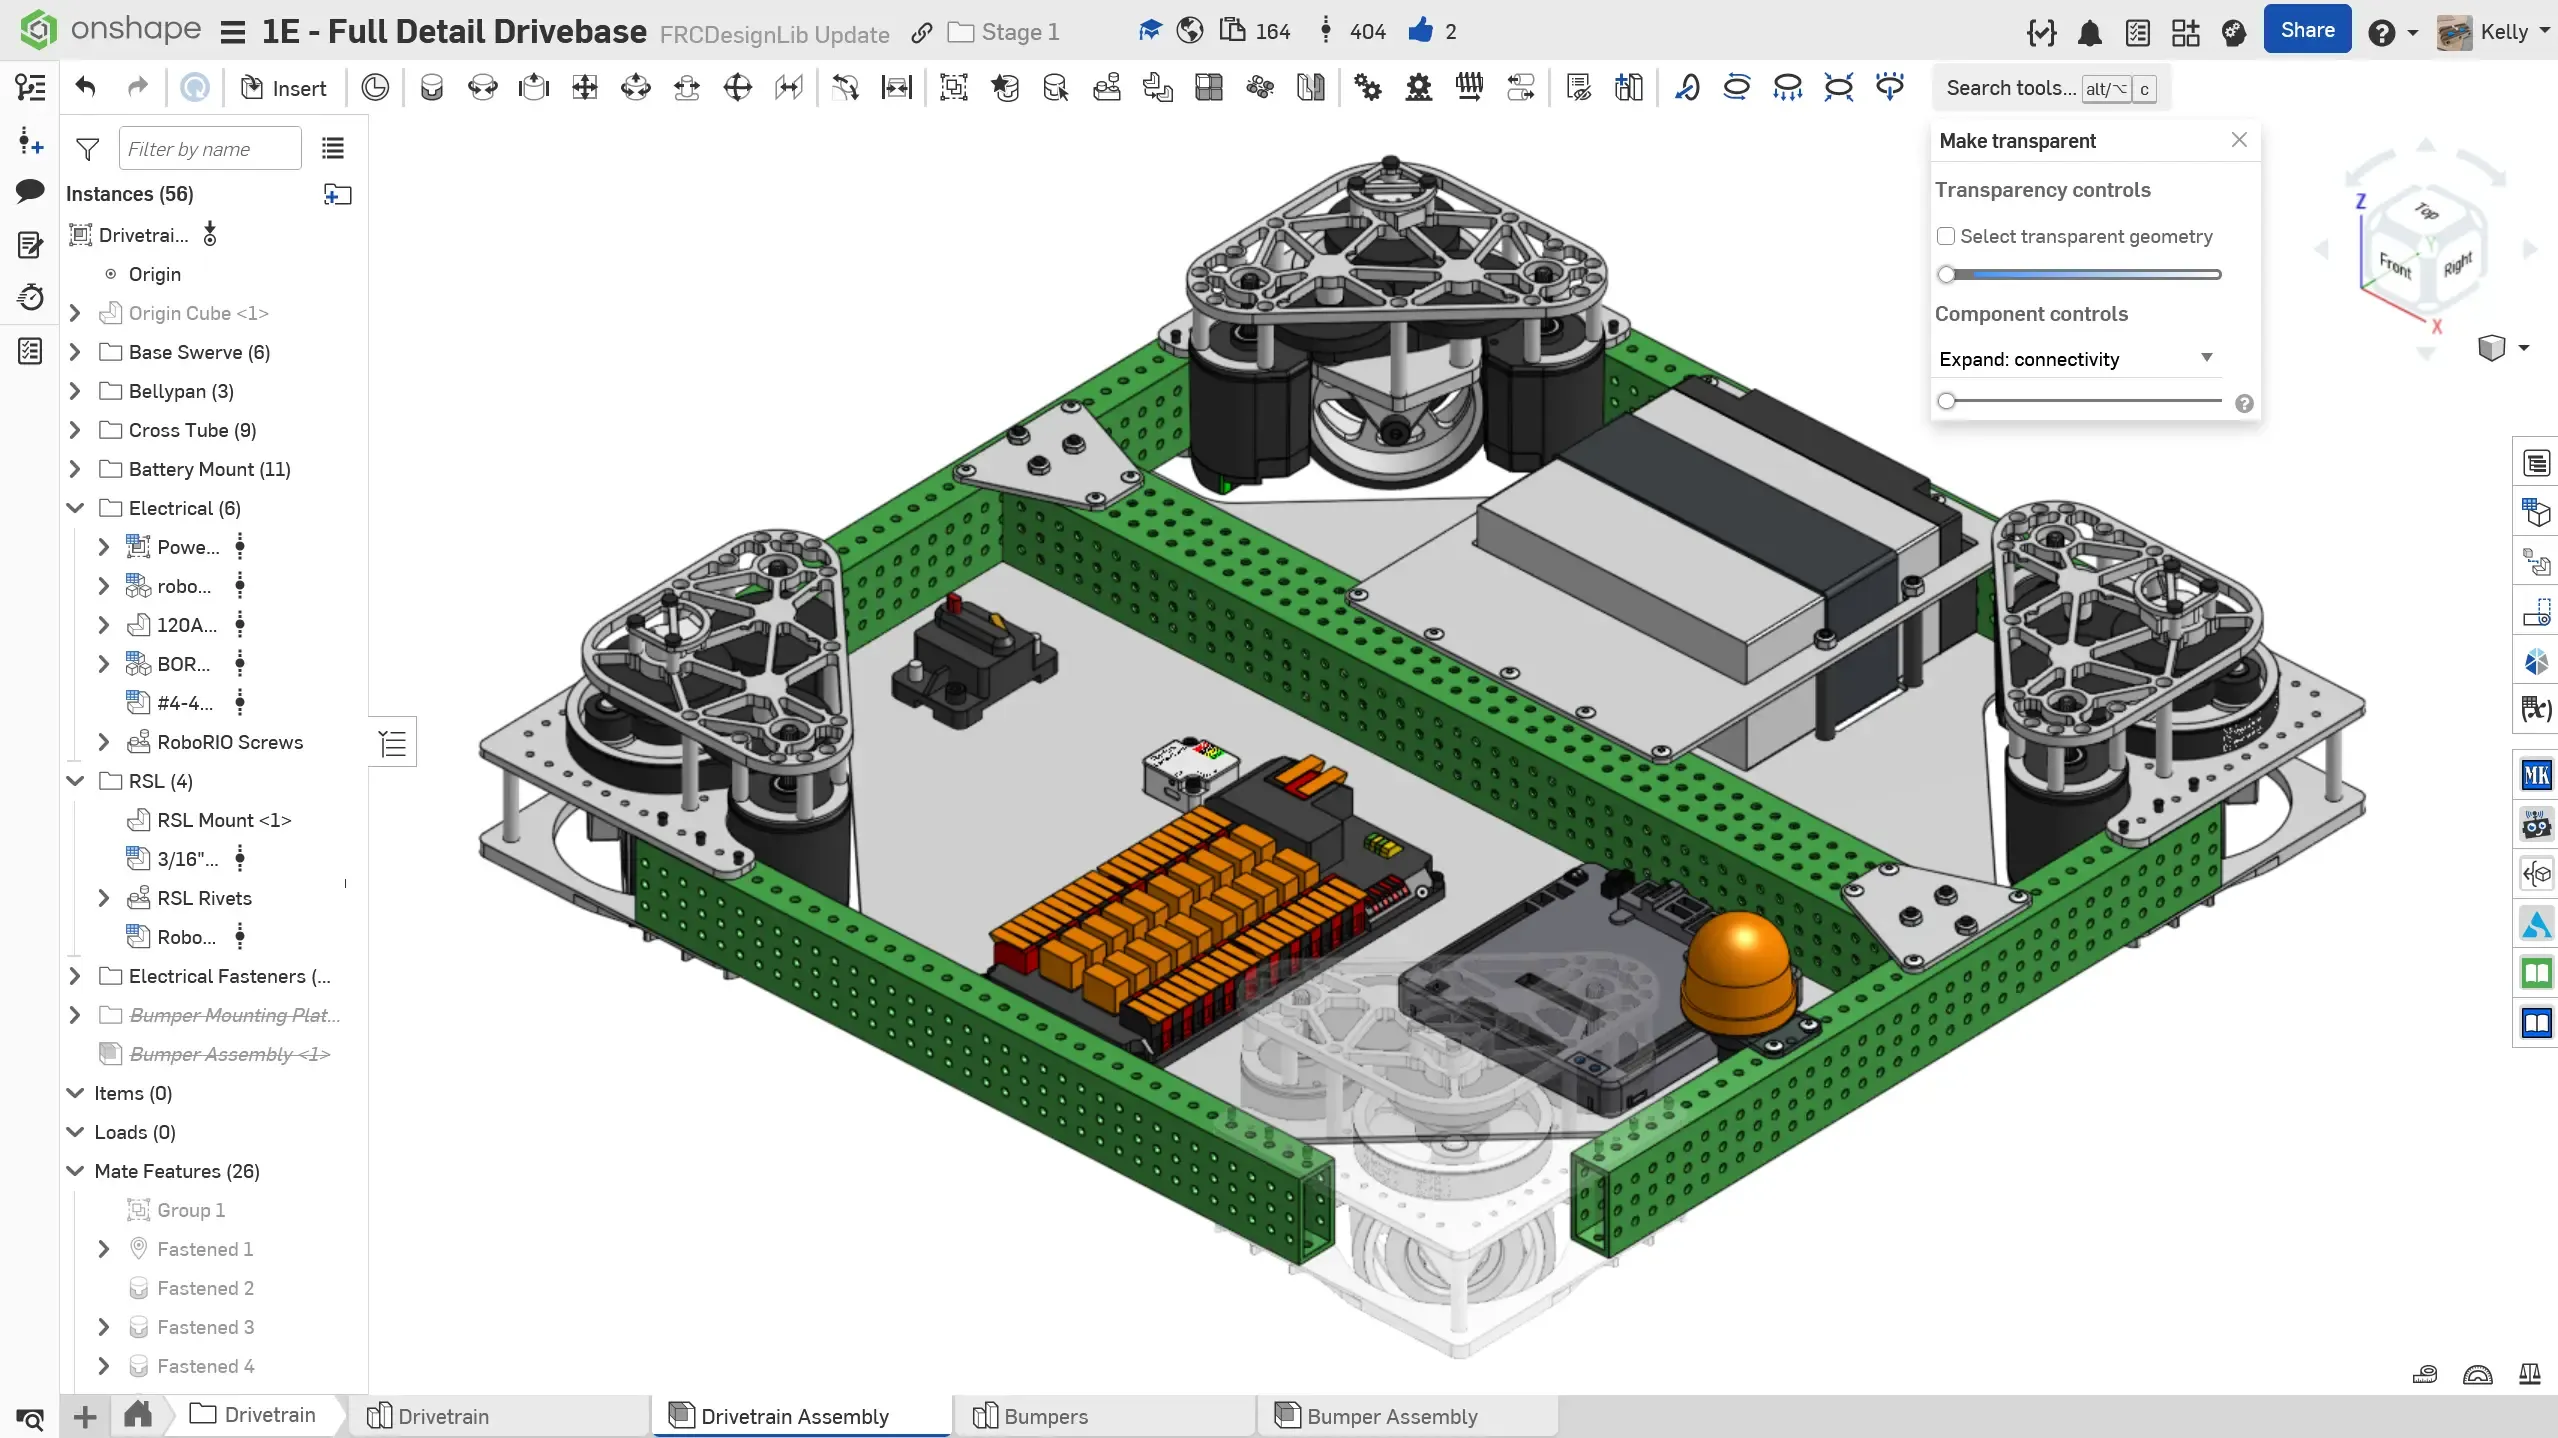Click the undo arrow icon
Viewport: 2558px width, 1438px height.
coord(86,88)
